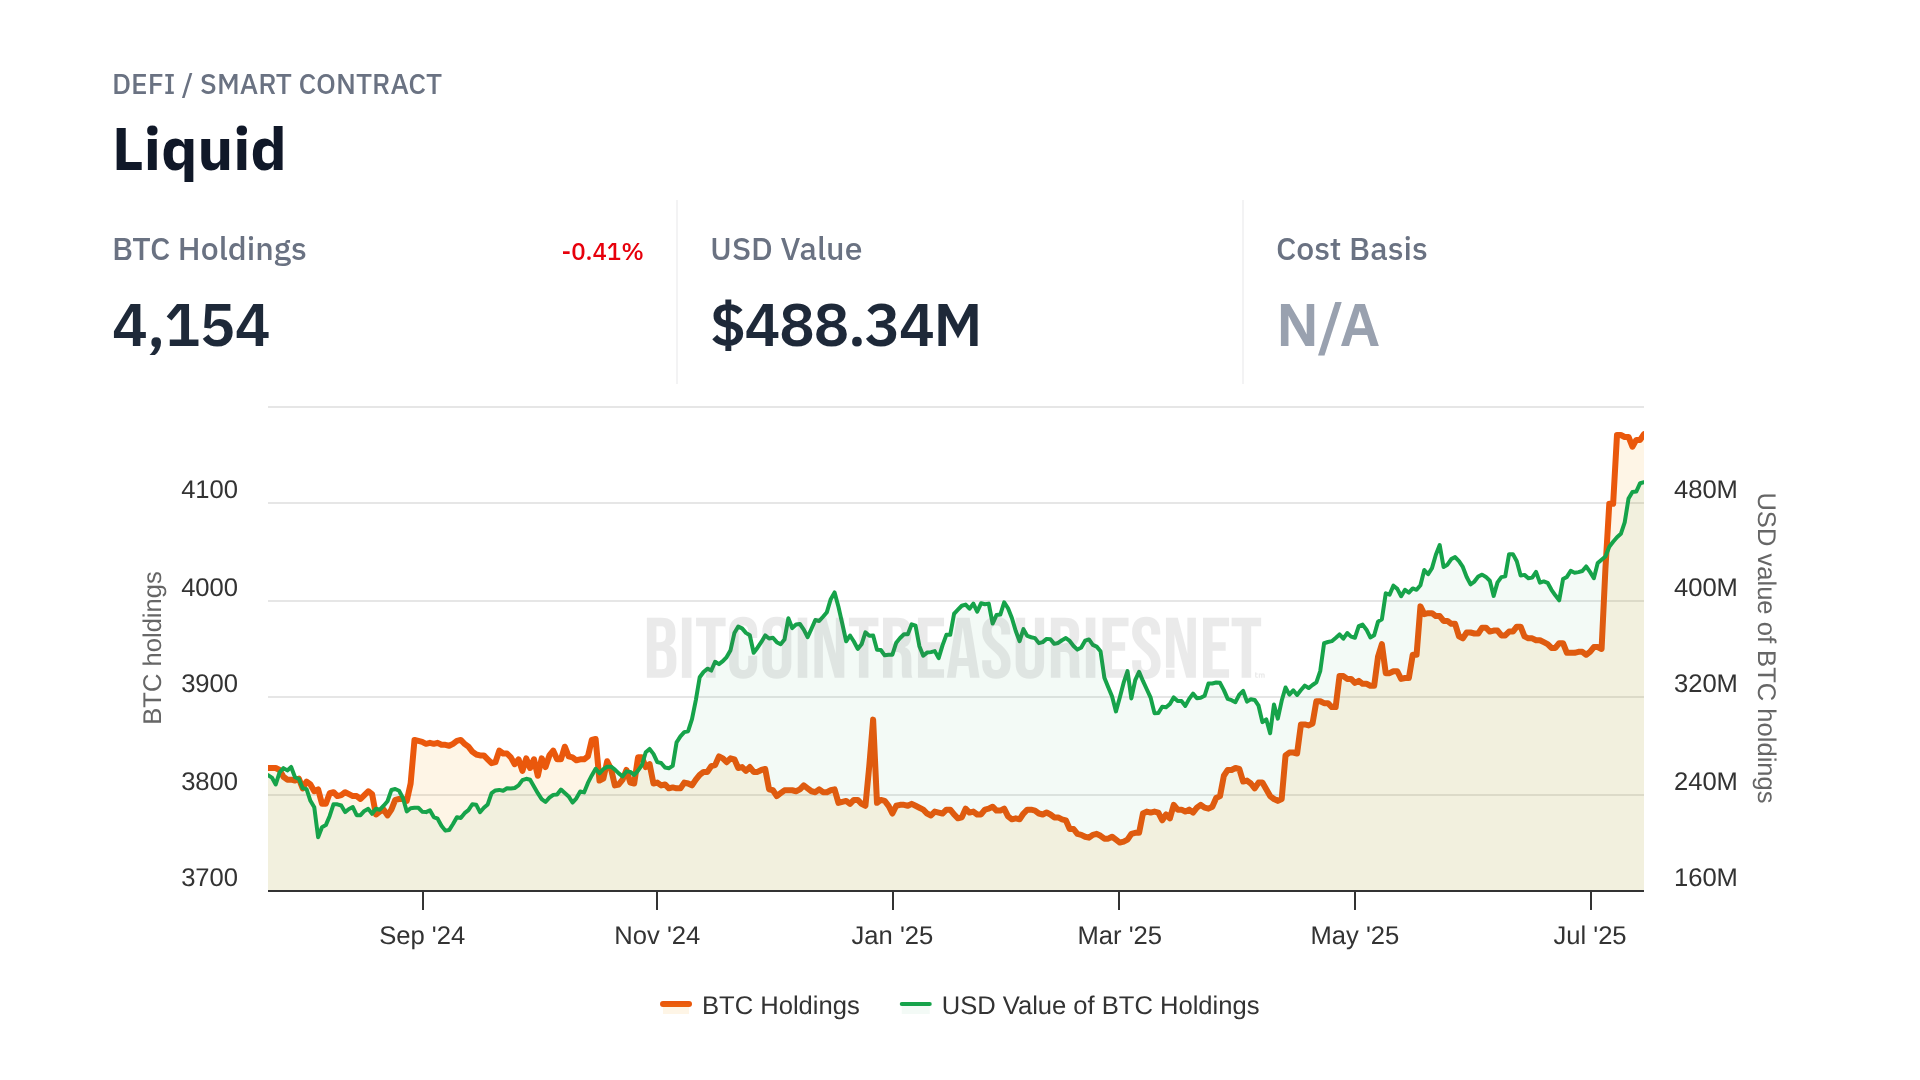Toggle the BTC Holdings legend series
The height and width of the screenshot is (1080, 1920).
780,1005
